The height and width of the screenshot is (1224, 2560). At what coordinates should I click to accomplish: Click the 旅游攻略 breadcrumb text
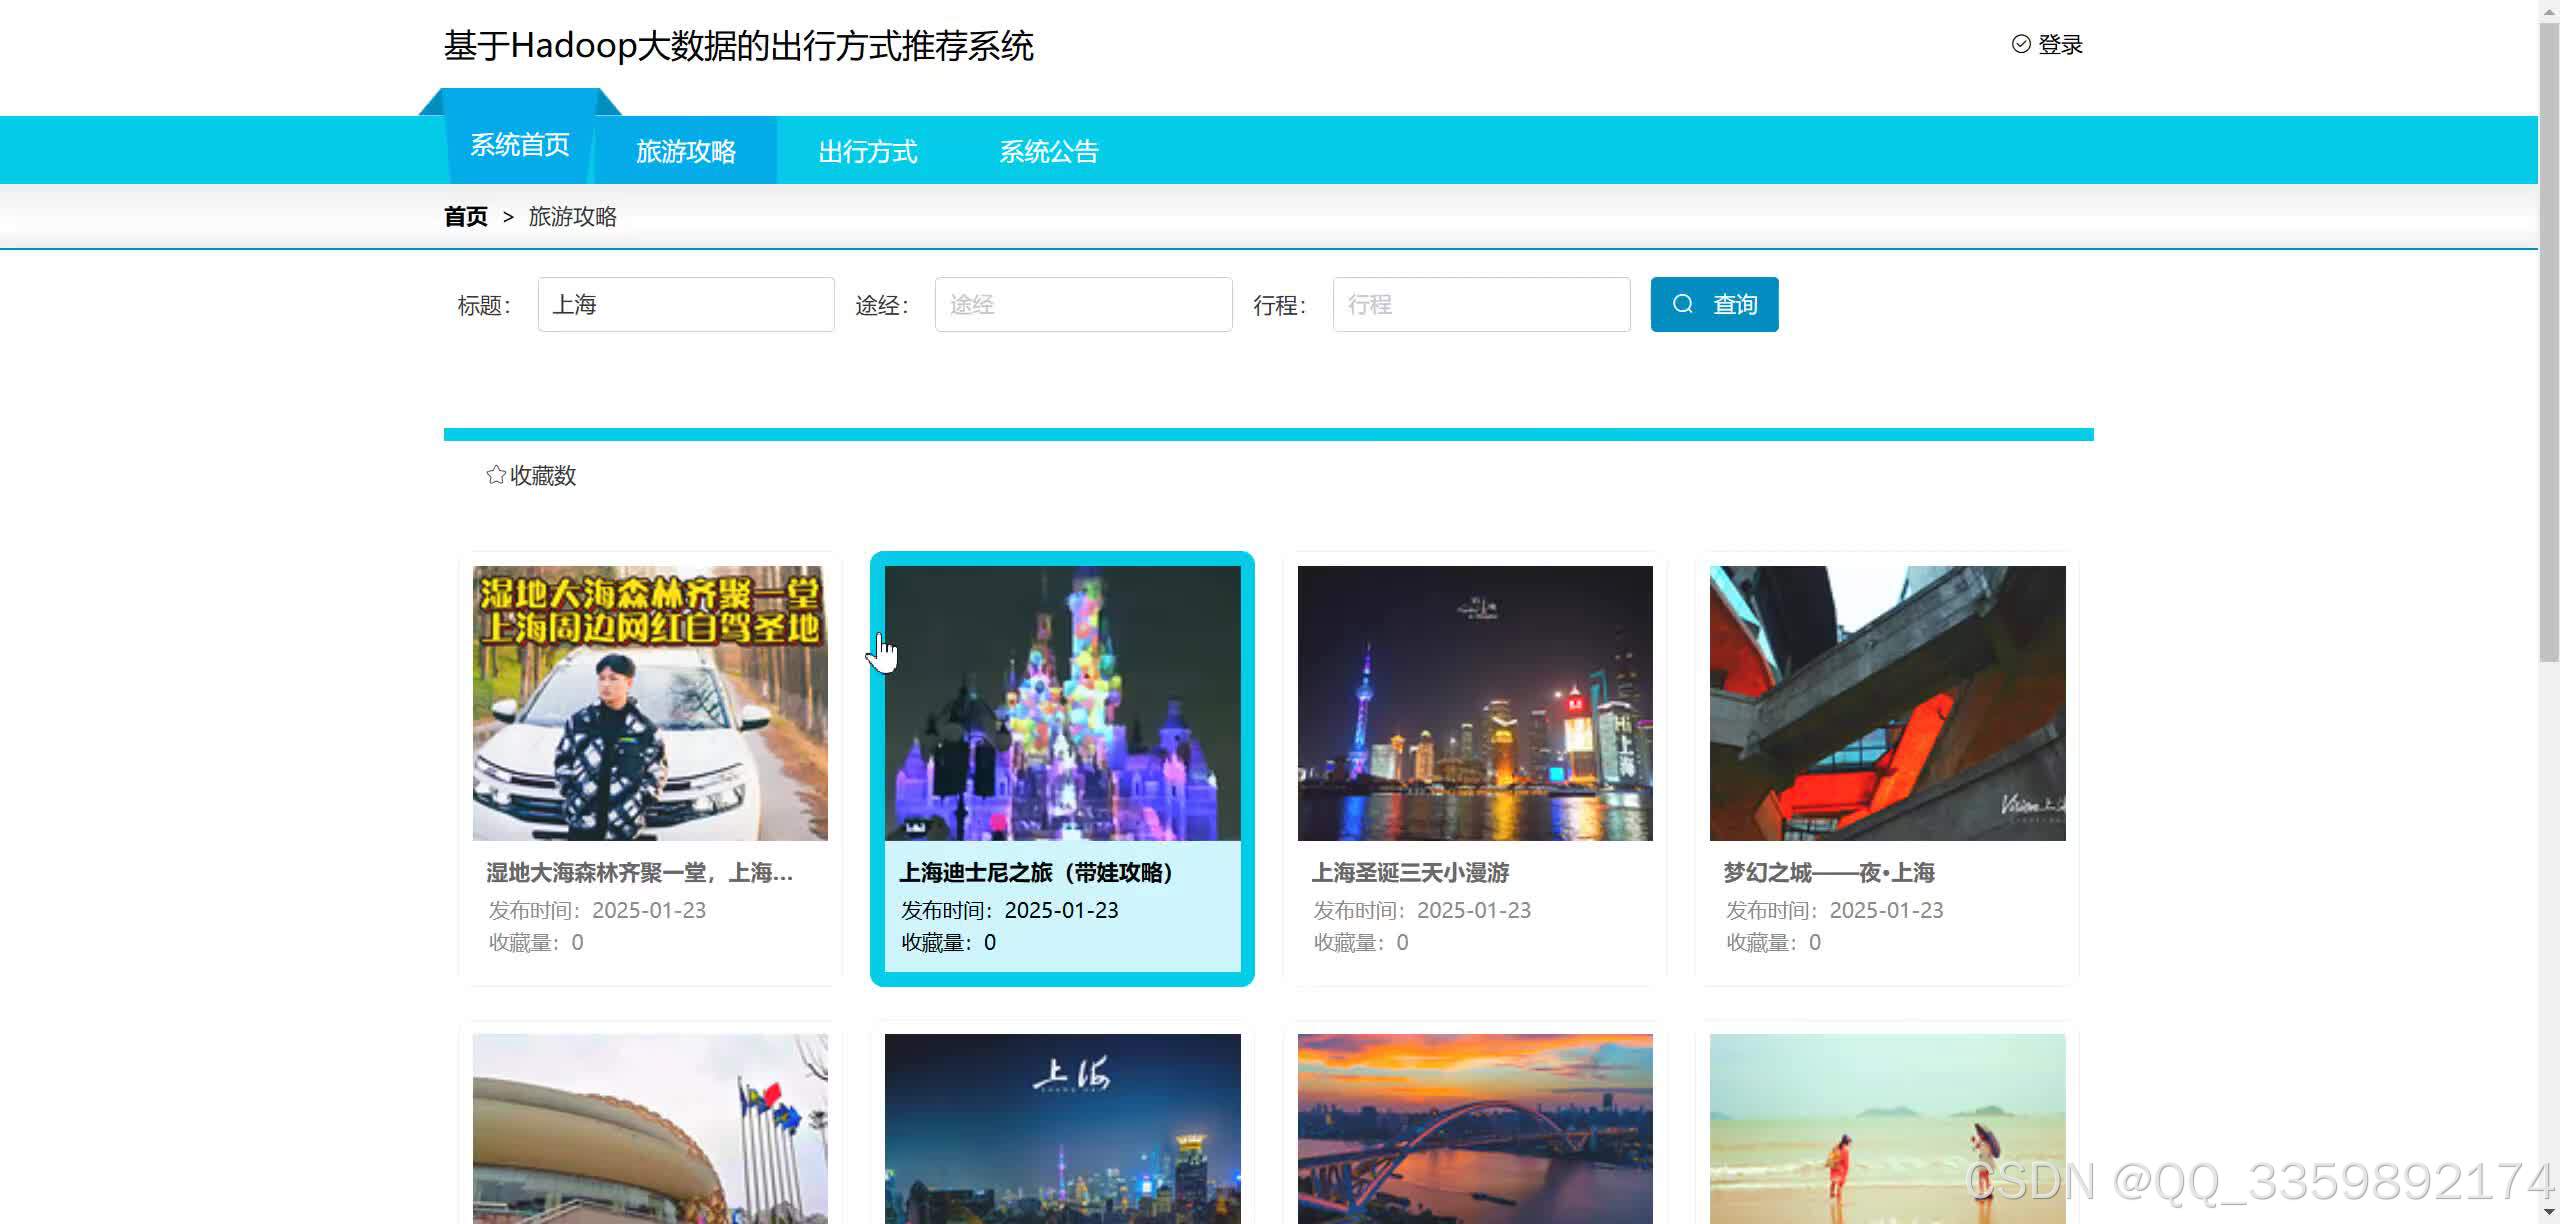pyautogui.click(x=573, y=217)
